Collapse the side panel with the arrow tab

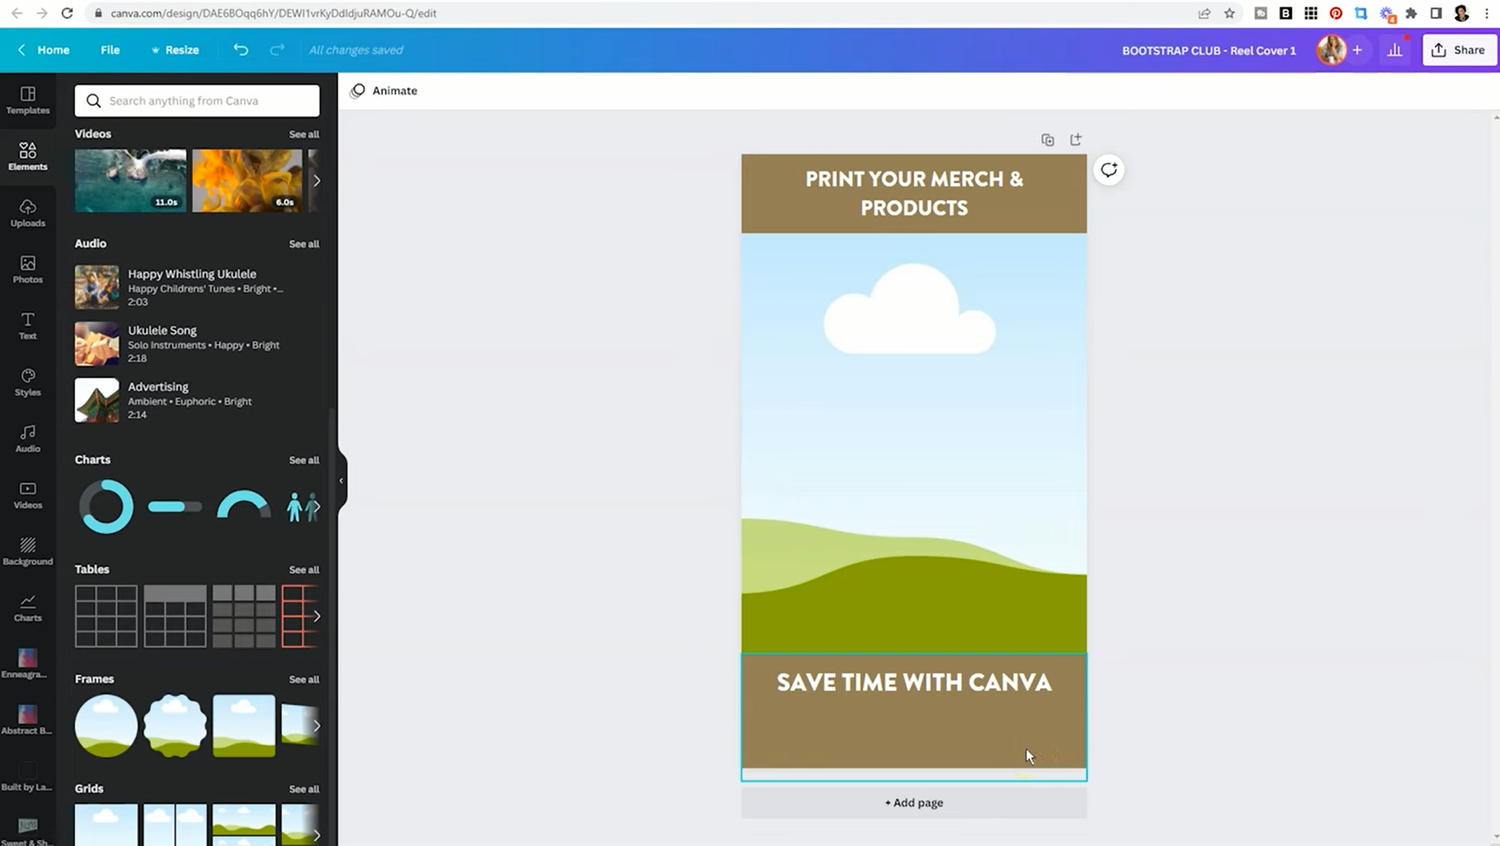point(341,480)
